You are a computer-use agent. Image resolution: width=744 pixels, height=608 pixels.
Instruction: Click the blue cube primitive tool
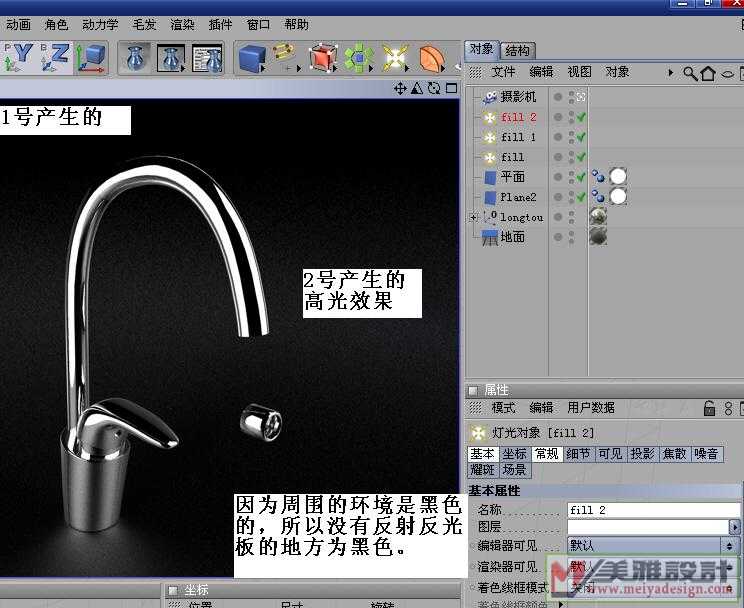coord(250,59)
